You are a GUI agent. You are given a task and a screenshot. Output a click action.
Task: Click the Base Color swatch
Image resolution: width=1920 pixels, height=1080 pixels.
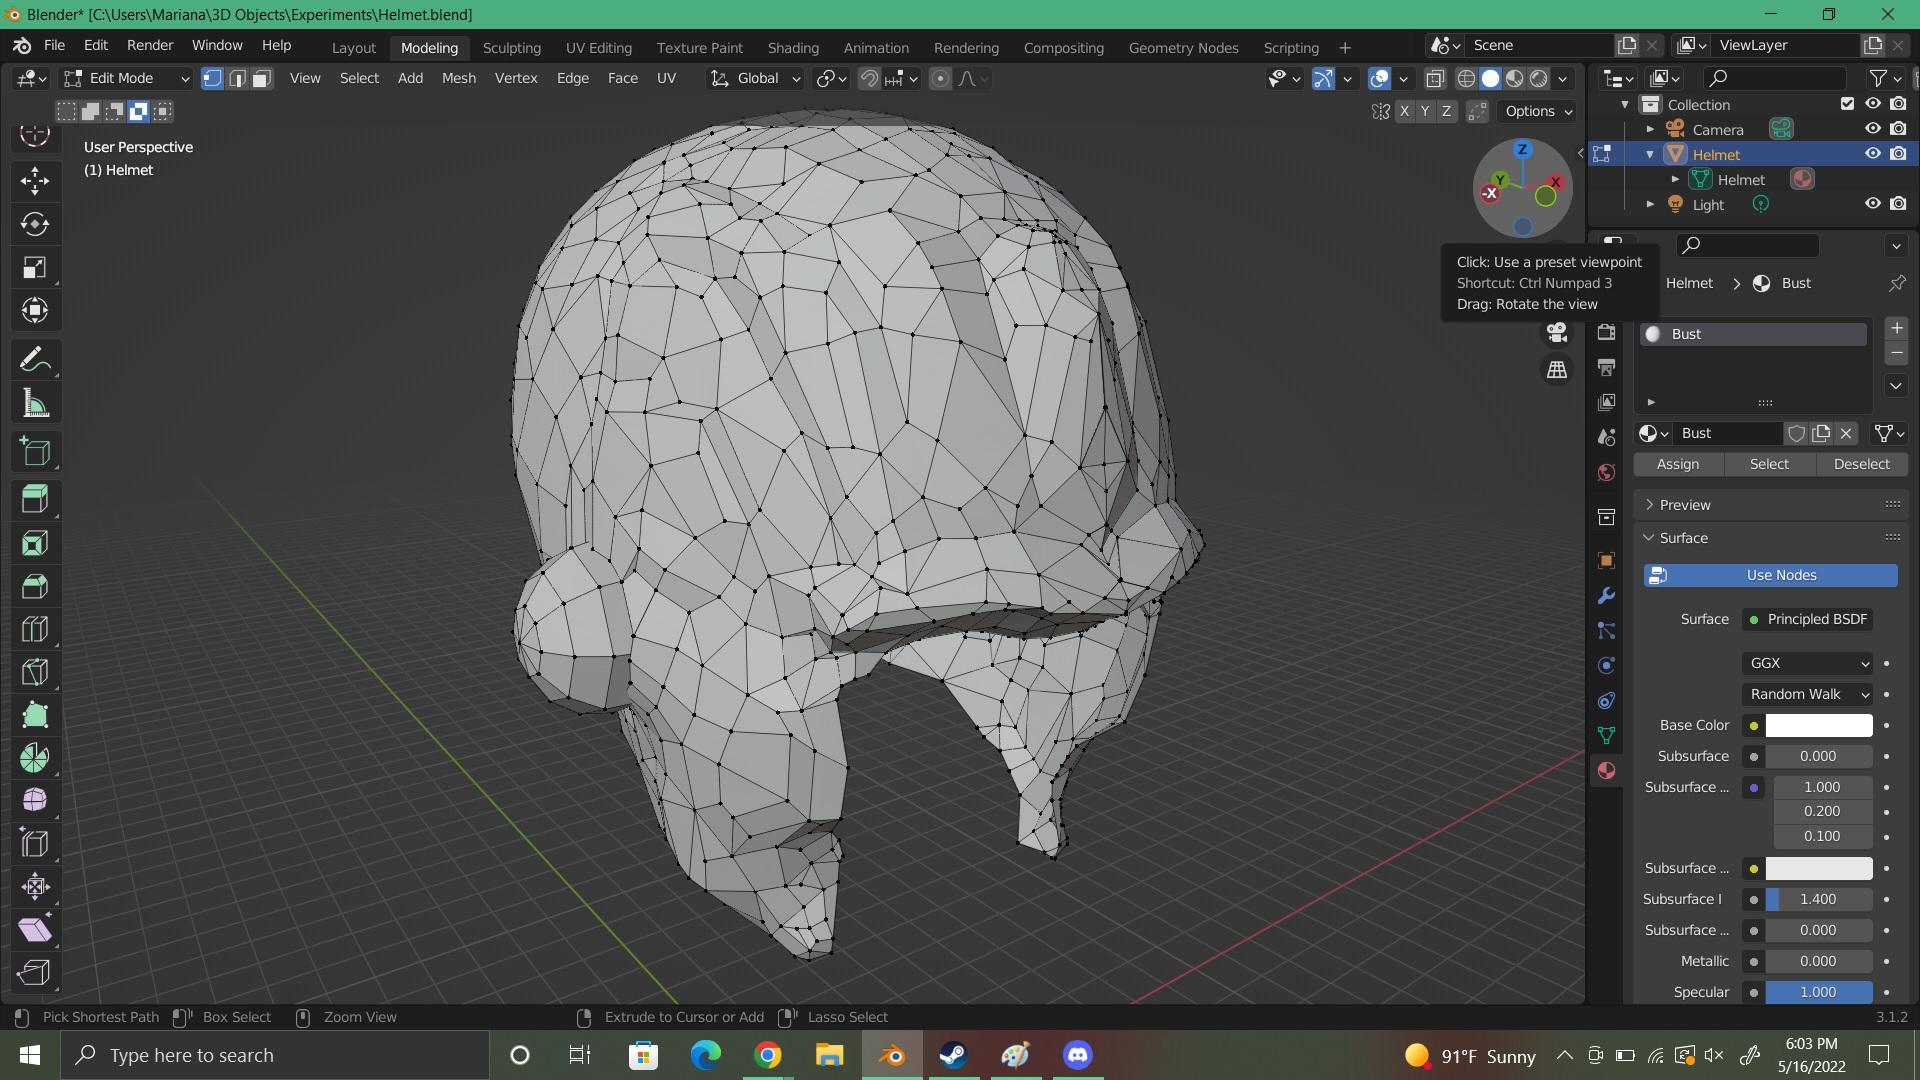click(1818, 725)
